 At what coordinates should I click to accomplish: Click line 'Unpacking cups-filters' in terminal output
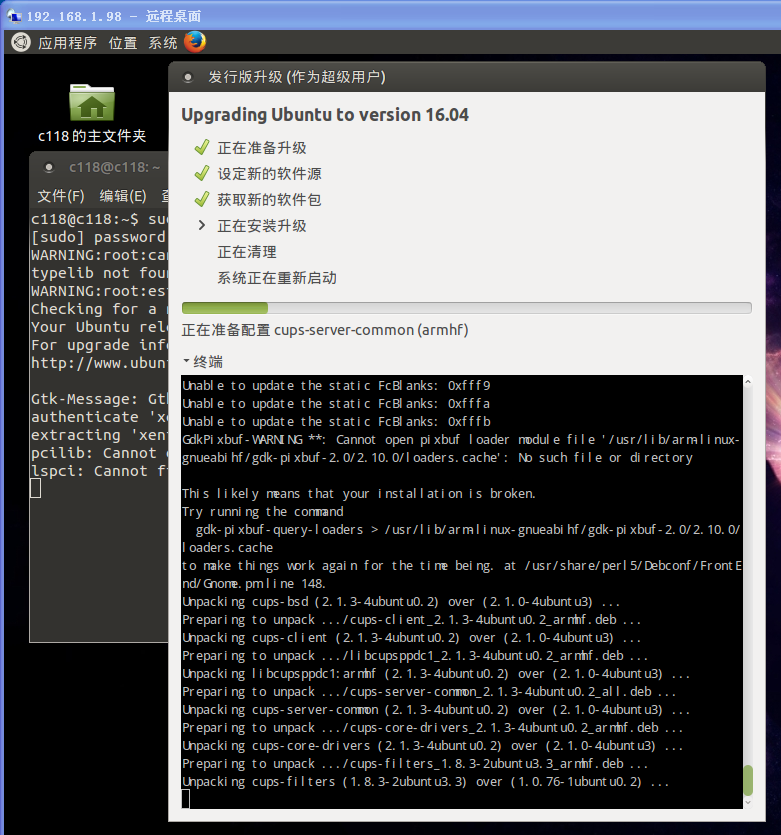tap(425, 782)
